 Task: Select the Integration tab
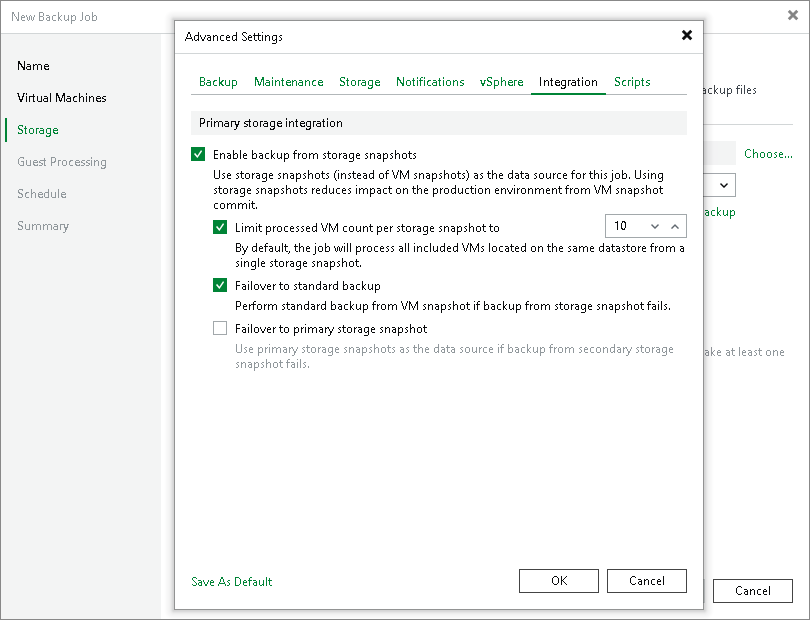(568, 82)
